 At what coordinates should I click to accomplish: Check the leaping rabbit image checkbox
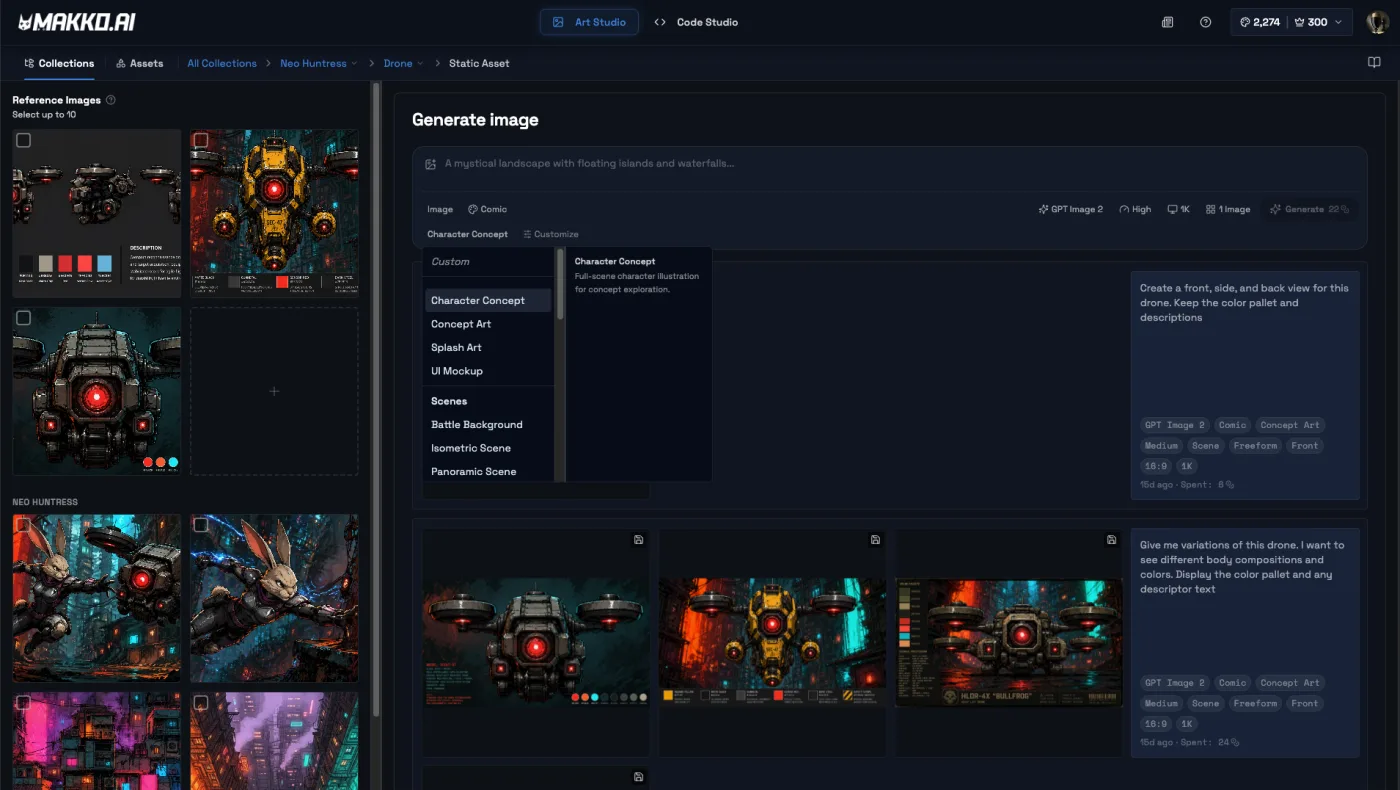pyautogui.click(x=201, y=525)
